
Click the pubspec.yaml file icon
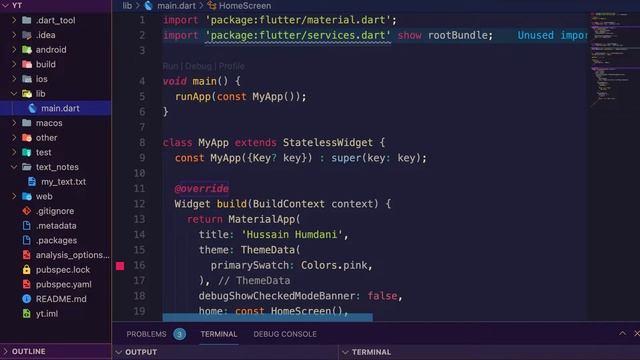pos(27,284)
